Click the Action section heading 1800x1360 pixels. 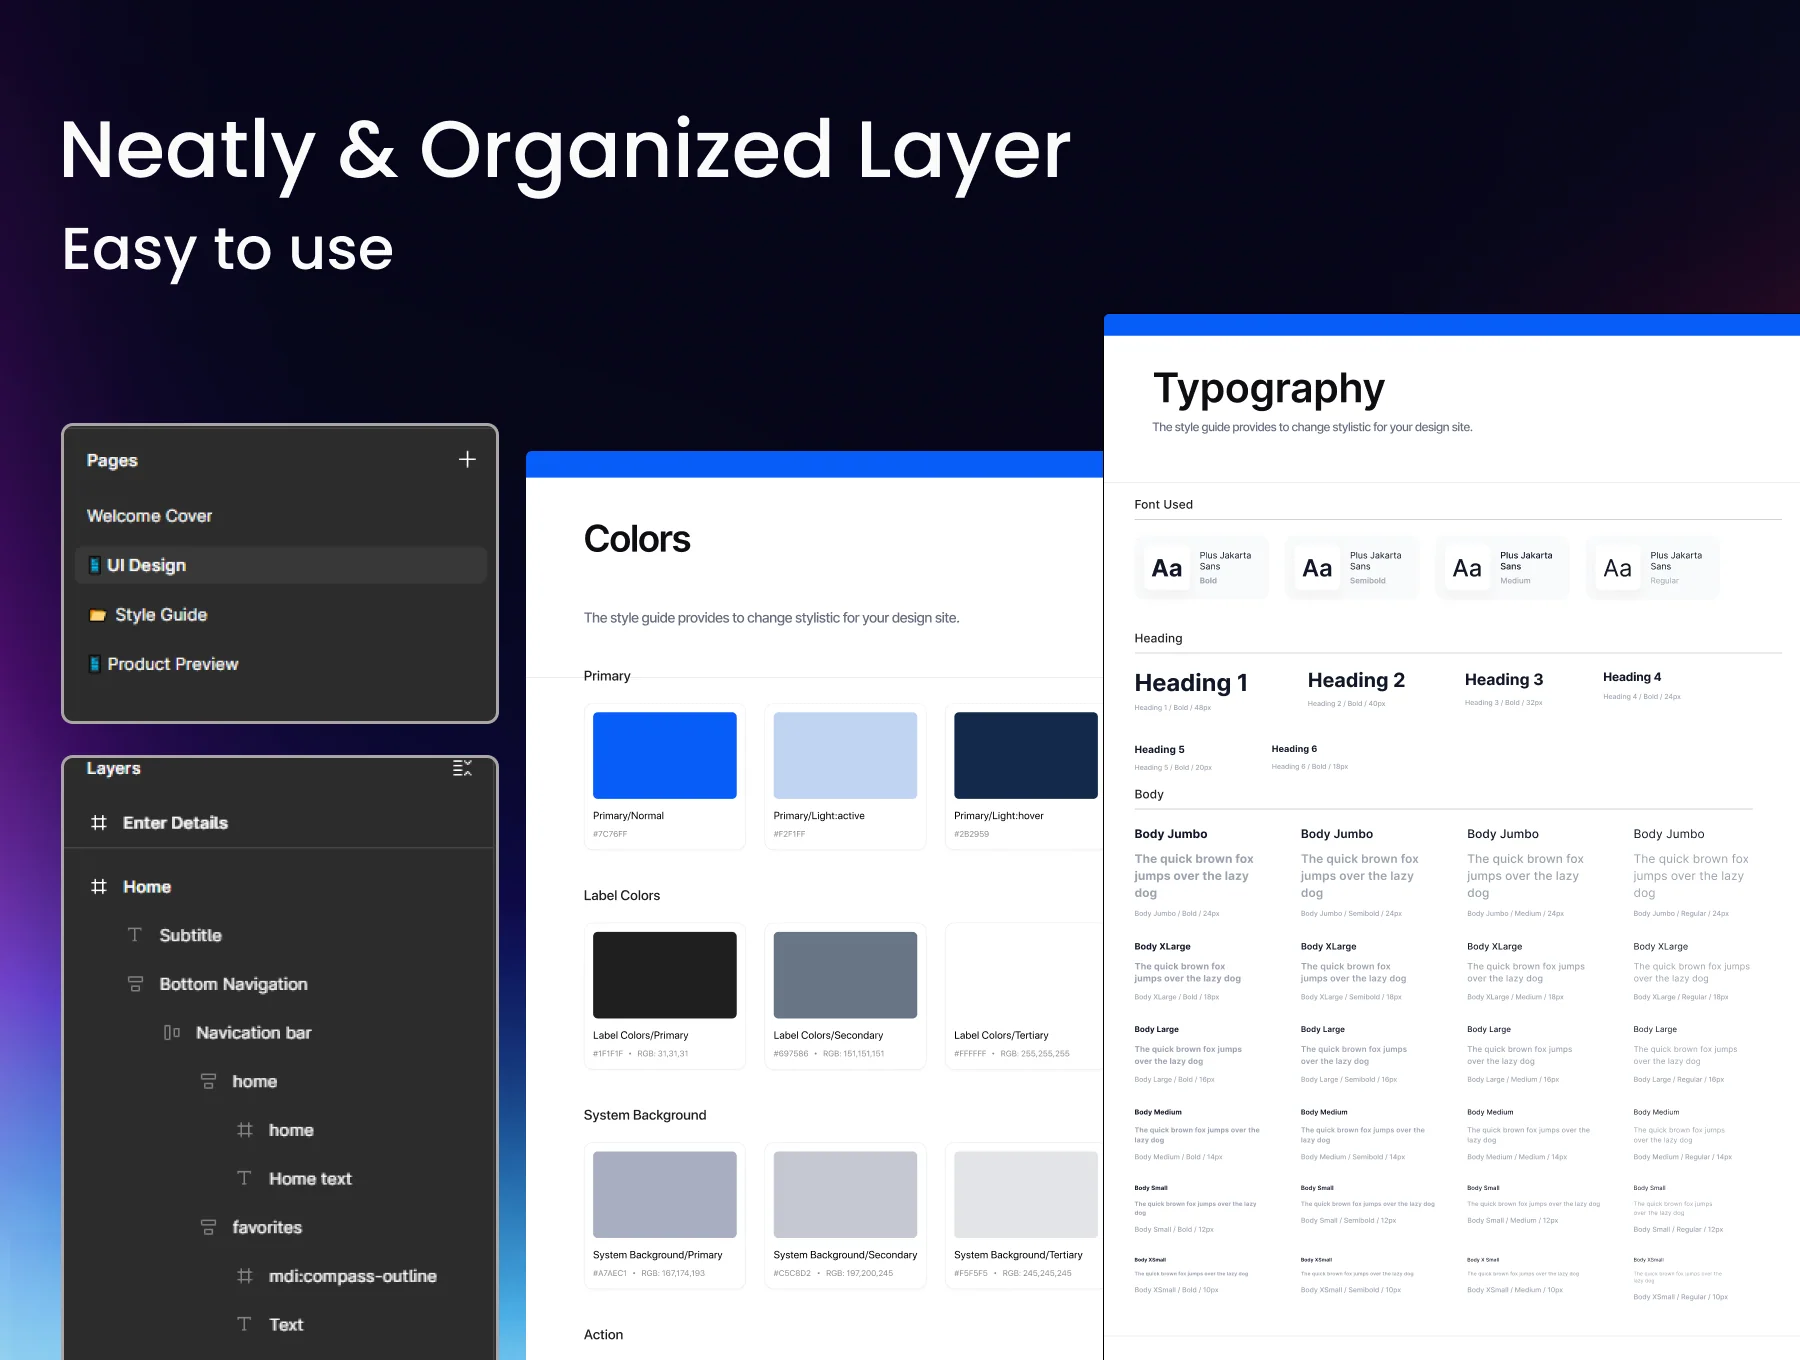pos(603,1335)
